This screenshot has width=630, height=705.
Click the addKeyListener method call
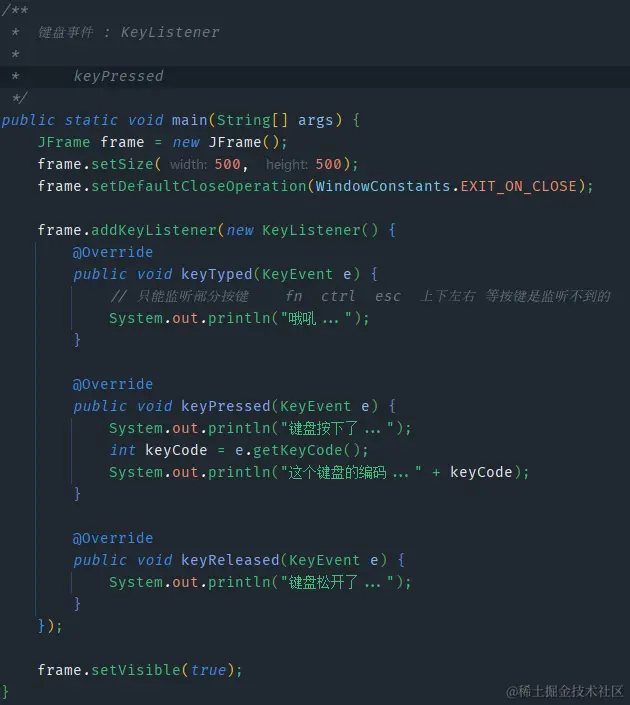pos(154,230)
